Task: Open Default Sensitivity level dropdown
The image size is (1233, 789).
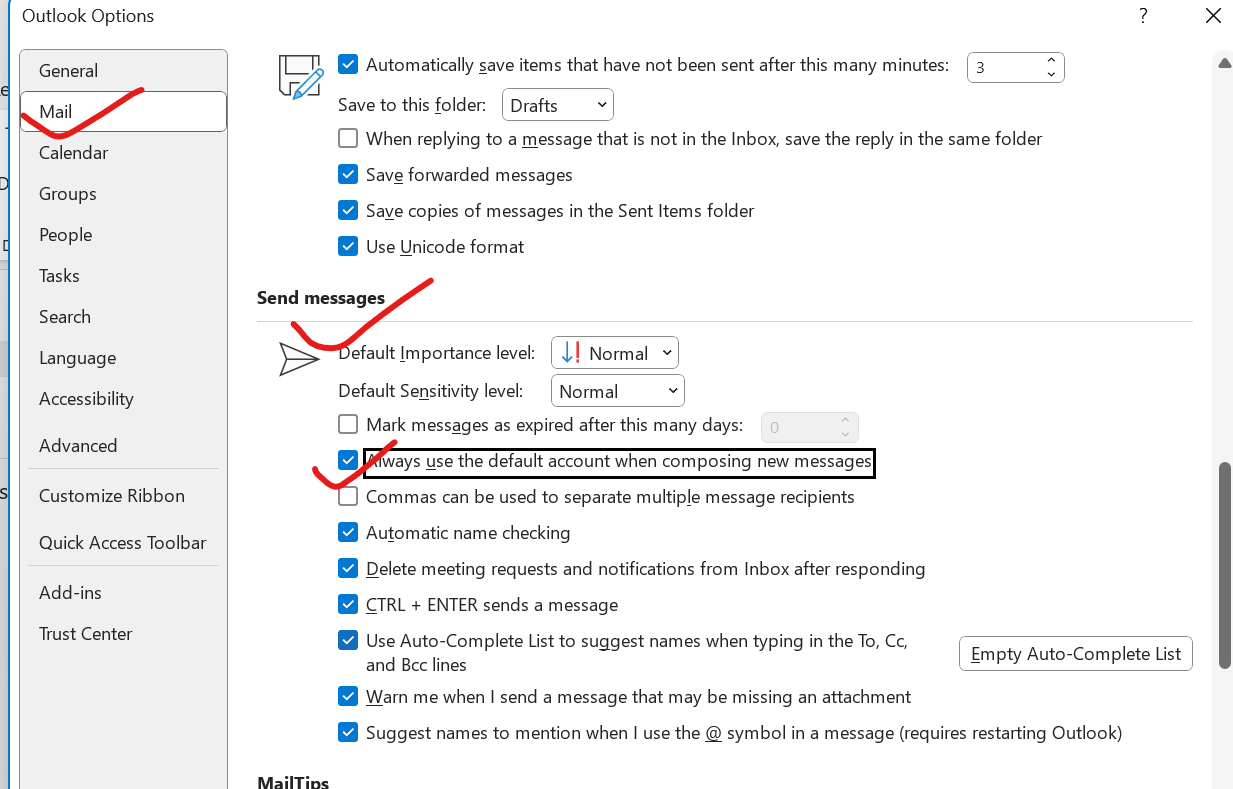Action: [x=618, y=391]
